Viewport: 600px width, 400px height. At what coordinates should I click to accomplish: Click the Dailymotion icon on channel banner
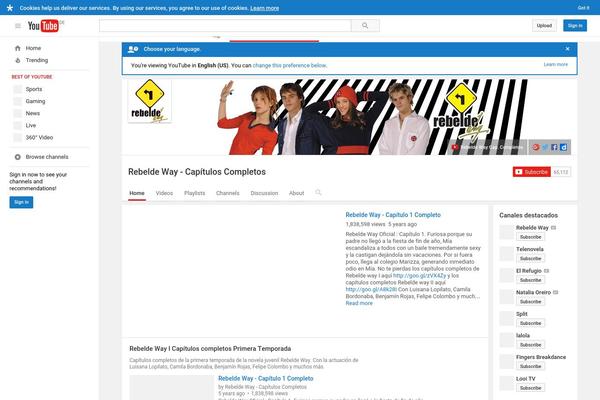coord(563,147)
